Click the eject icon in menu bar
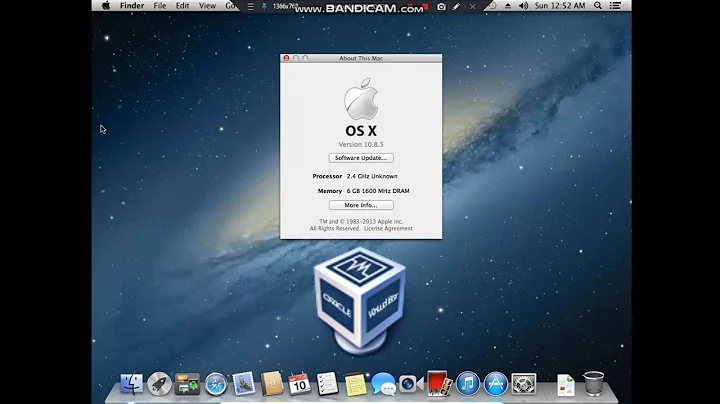This screenshot has height=404, width=720. tap(508, 6)
